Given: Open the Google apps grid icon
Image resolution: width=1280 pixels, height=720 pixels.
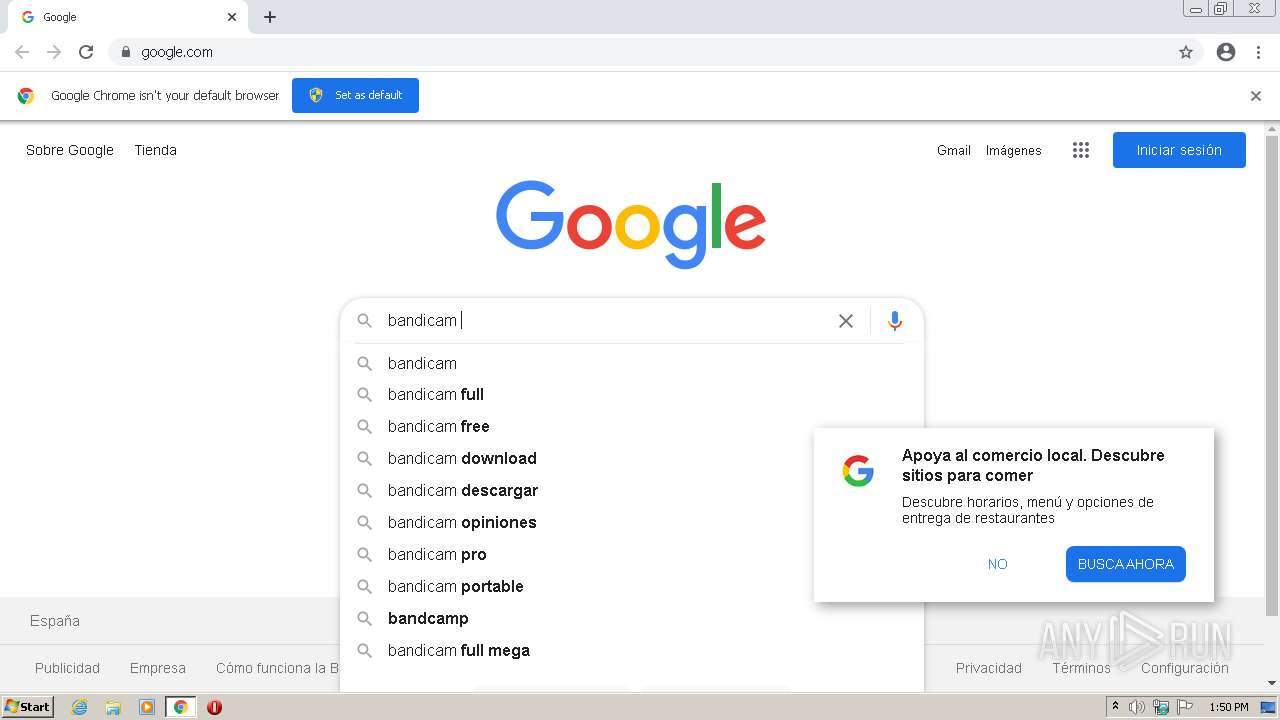Looking at the screenshot, I should click(1081, 150).
